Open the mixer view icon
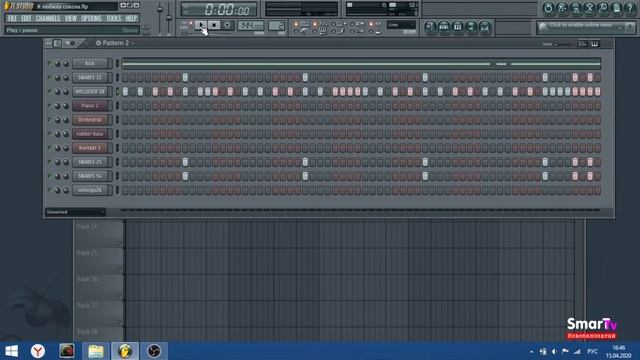640x360 pixels. tap(484, 27)
